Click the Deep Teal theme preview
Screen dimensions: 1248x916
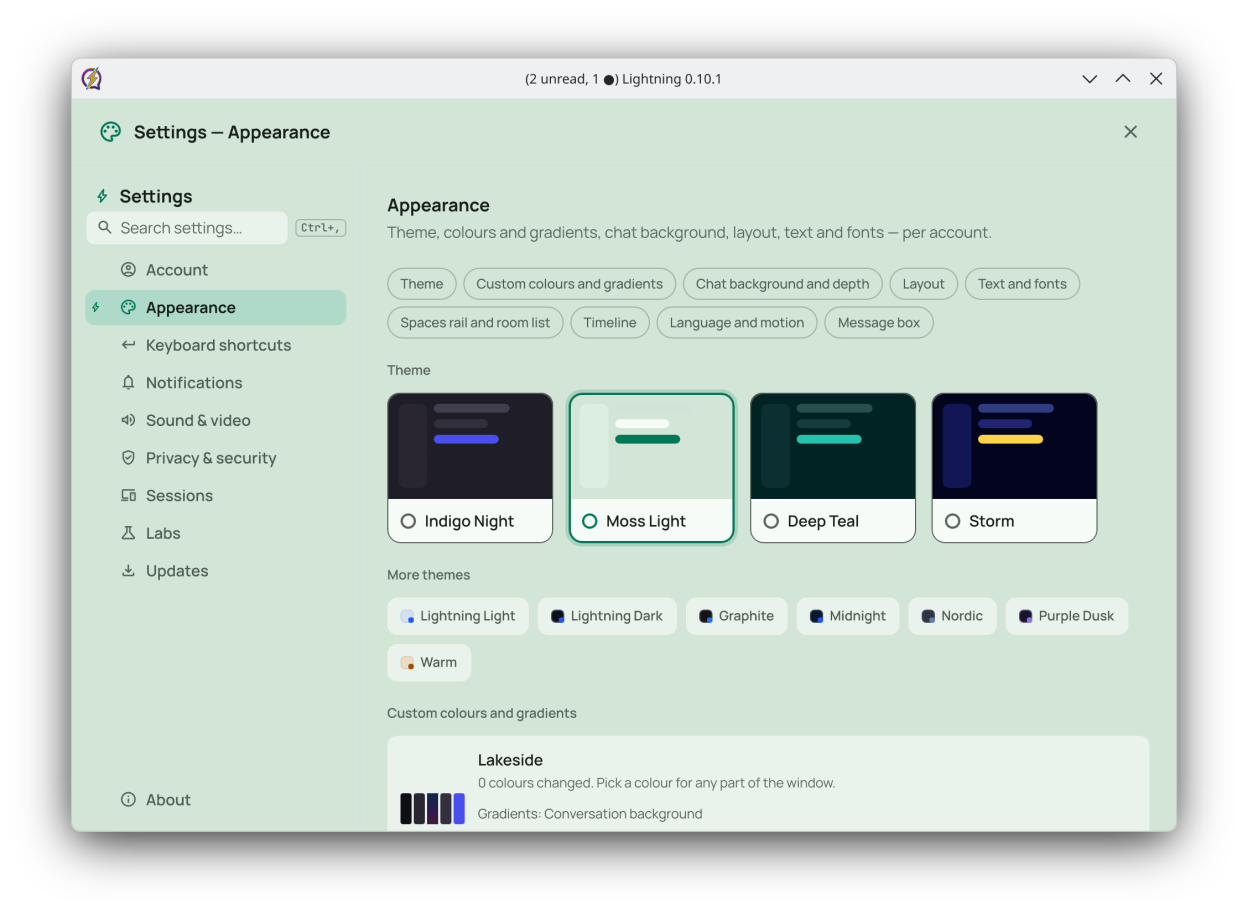(x=833, y=446)
